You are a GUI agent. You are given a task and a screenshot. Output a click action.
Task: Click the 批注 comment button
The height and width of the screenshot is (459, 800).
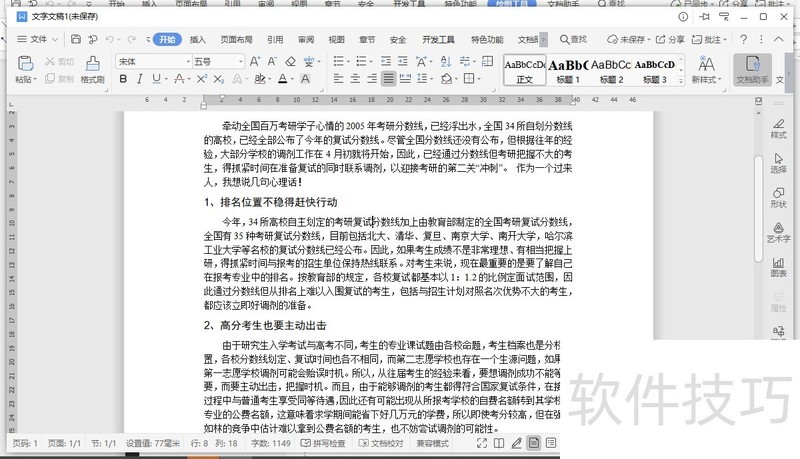(x=709, y=39)
